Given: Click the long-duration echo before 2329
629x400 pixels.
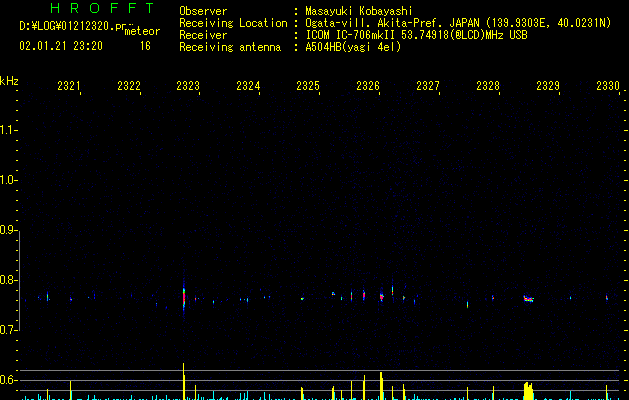Looking at the screenshot, I should click(x=529, y=298).
